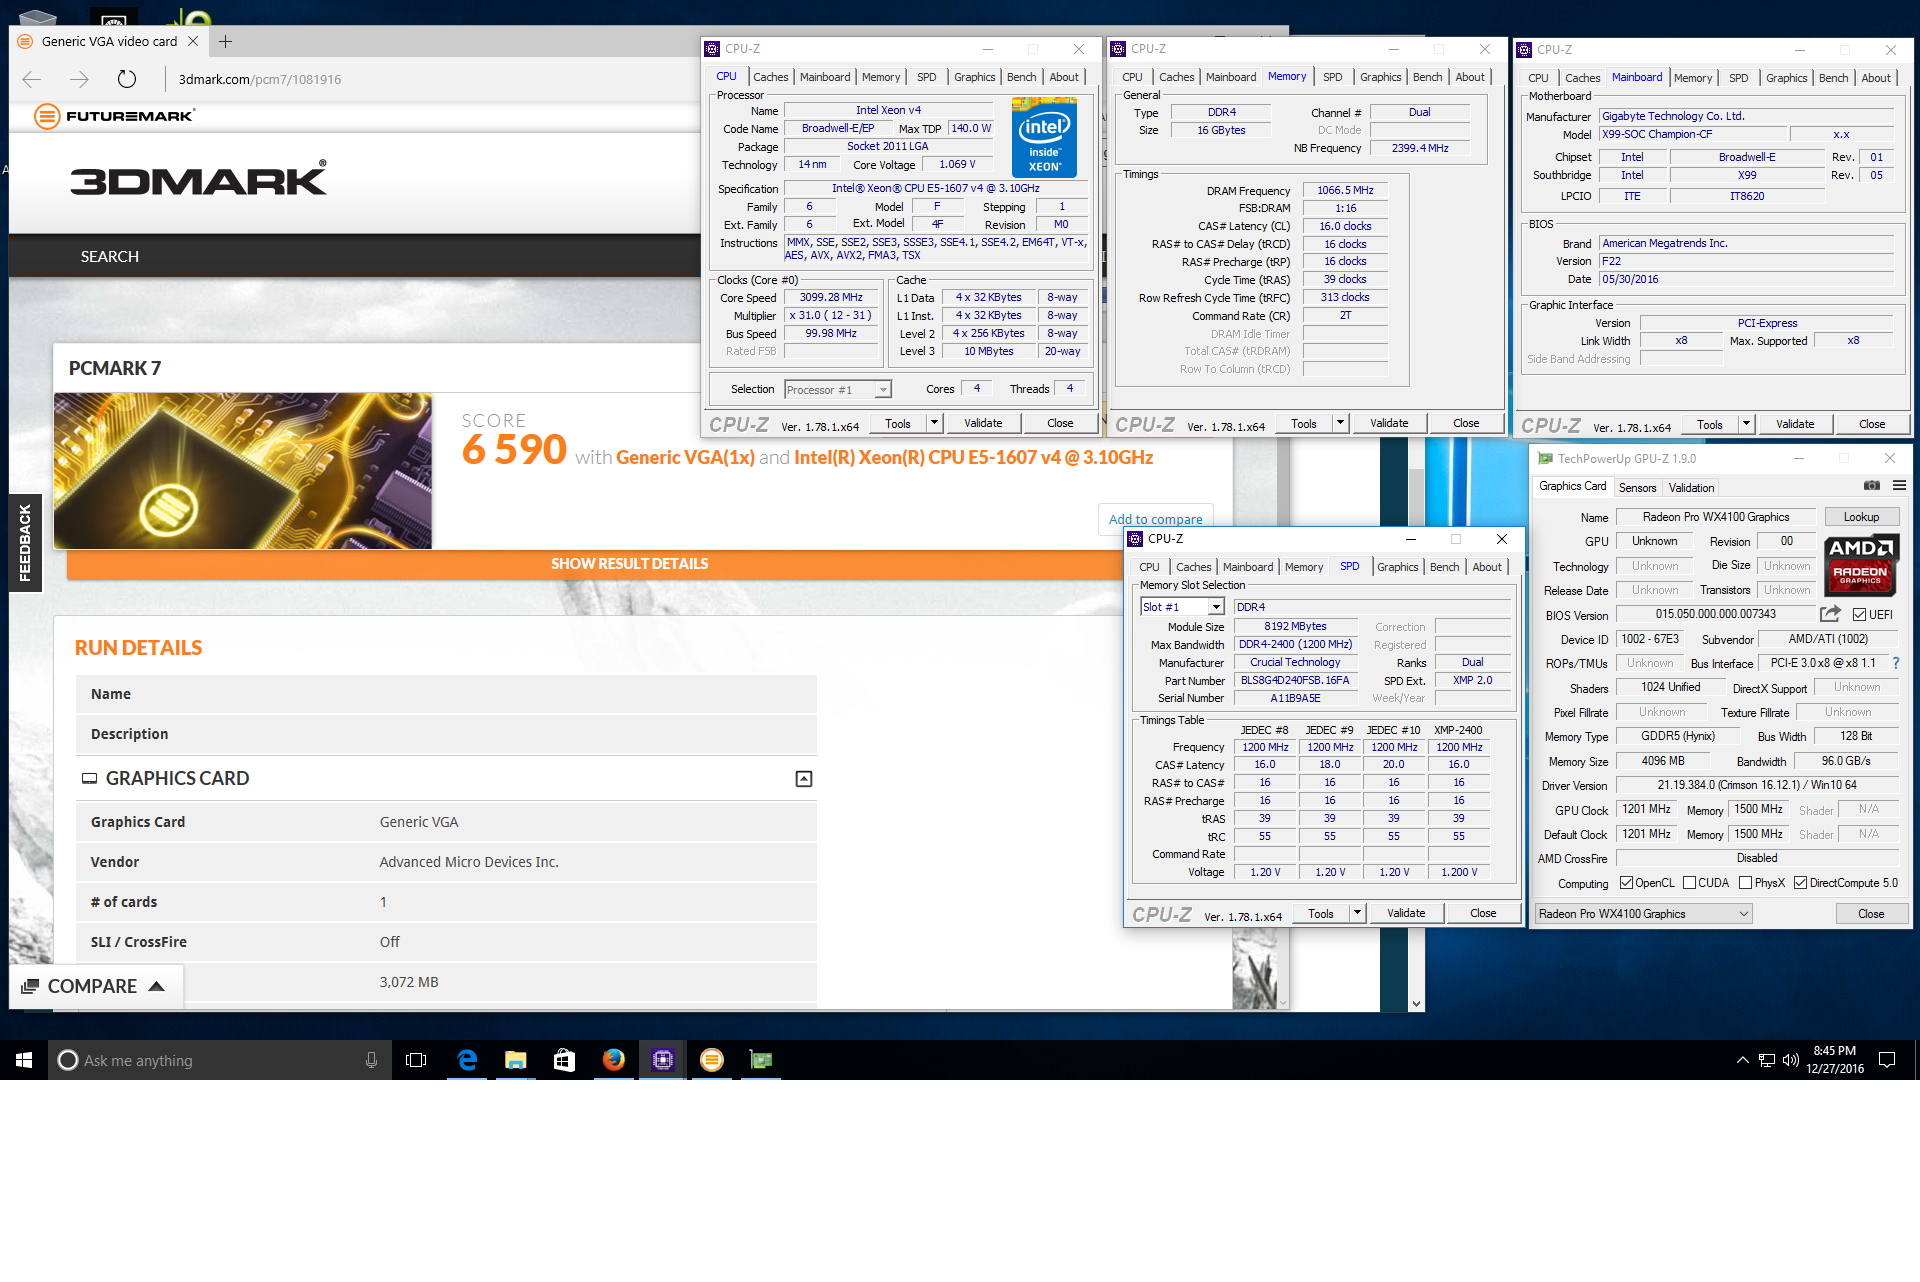Click the browser address bar
Image resolution: width=1920 pixels, height=1282 pixels.
pos(430,79)
